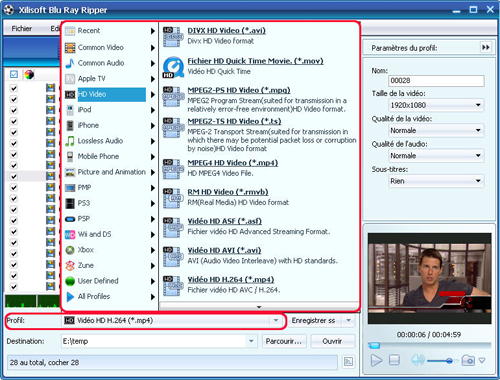Open the iPod profile category
Screen dimensions: 500x380
tap(110, 110)
